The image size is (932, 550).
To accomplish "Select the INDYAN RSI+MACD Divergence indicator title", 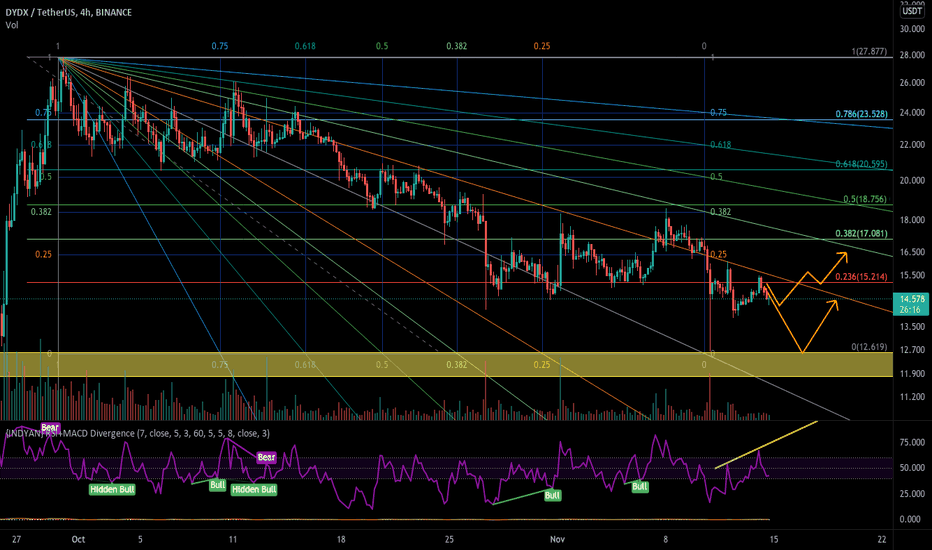I will (x=137, y=433).
